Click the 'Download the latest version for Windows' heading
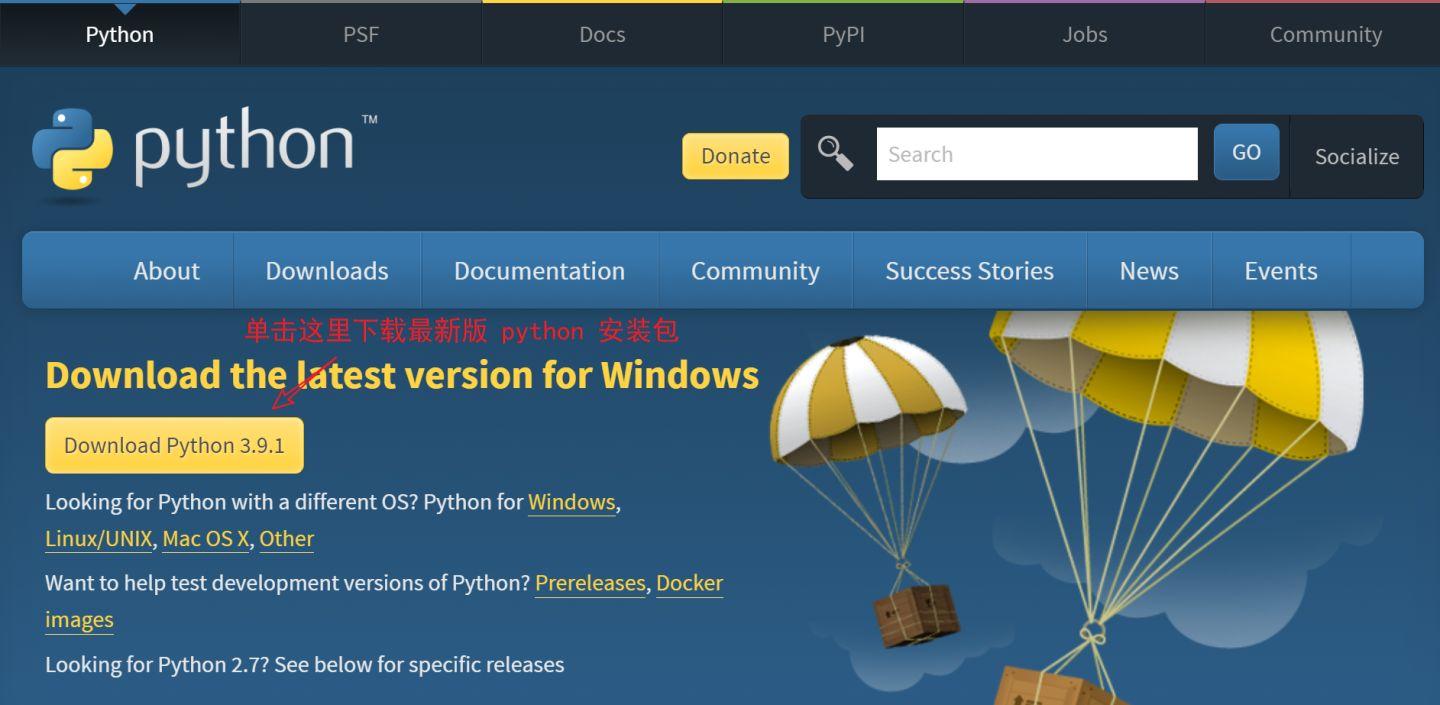This screenshot has width=1440, height=705. click(x=402, y=375)
